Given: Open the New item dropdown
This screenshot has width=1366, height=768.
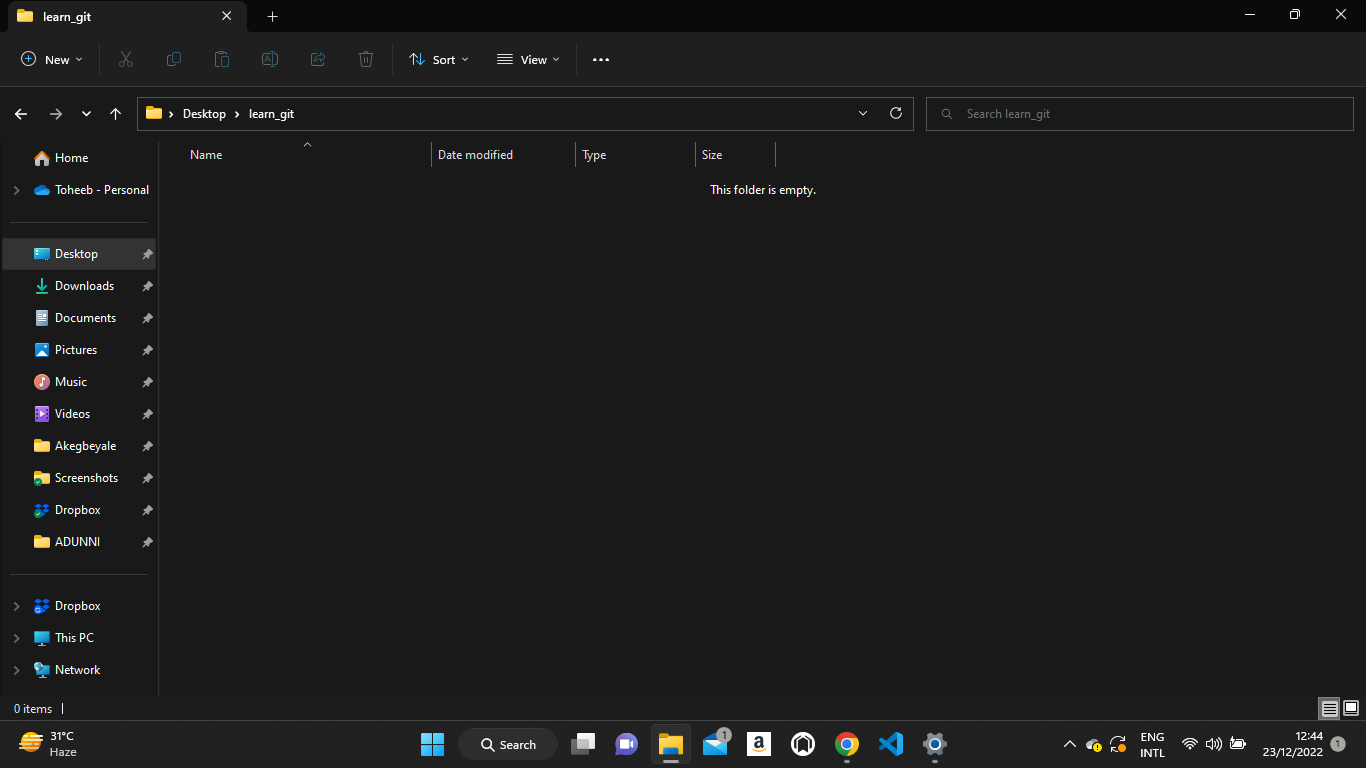Looking at the screenshot, I should (x=52, y=60).
